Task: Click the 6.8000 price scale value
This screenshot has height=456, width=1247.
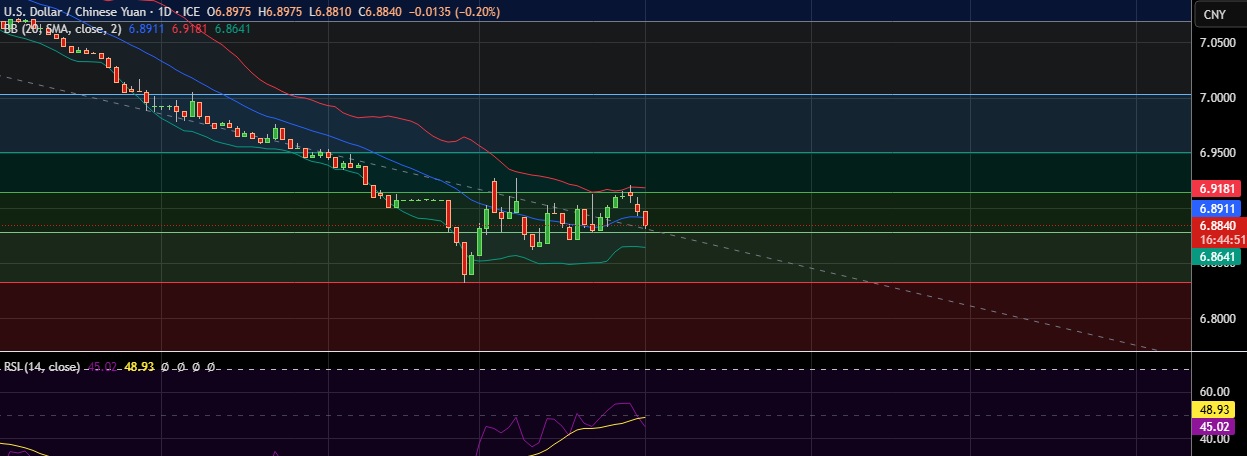Action: pos(1219,319)
